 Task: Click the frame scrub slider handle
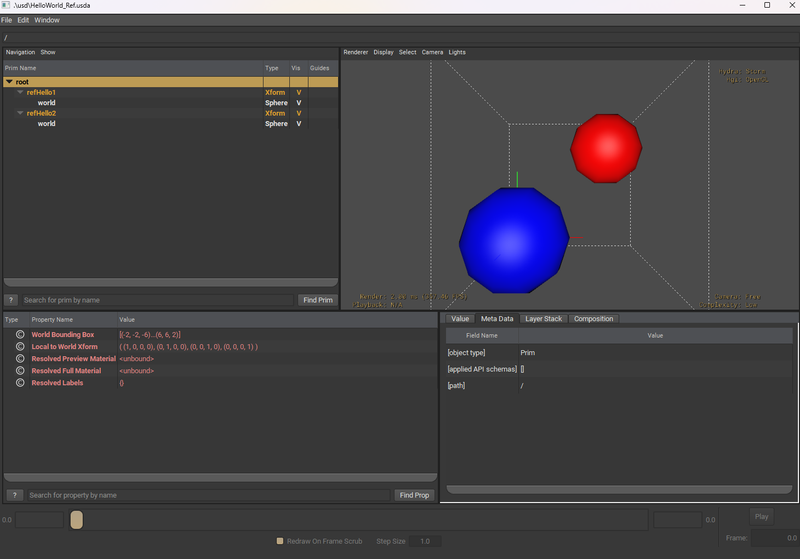pos(77,520)
